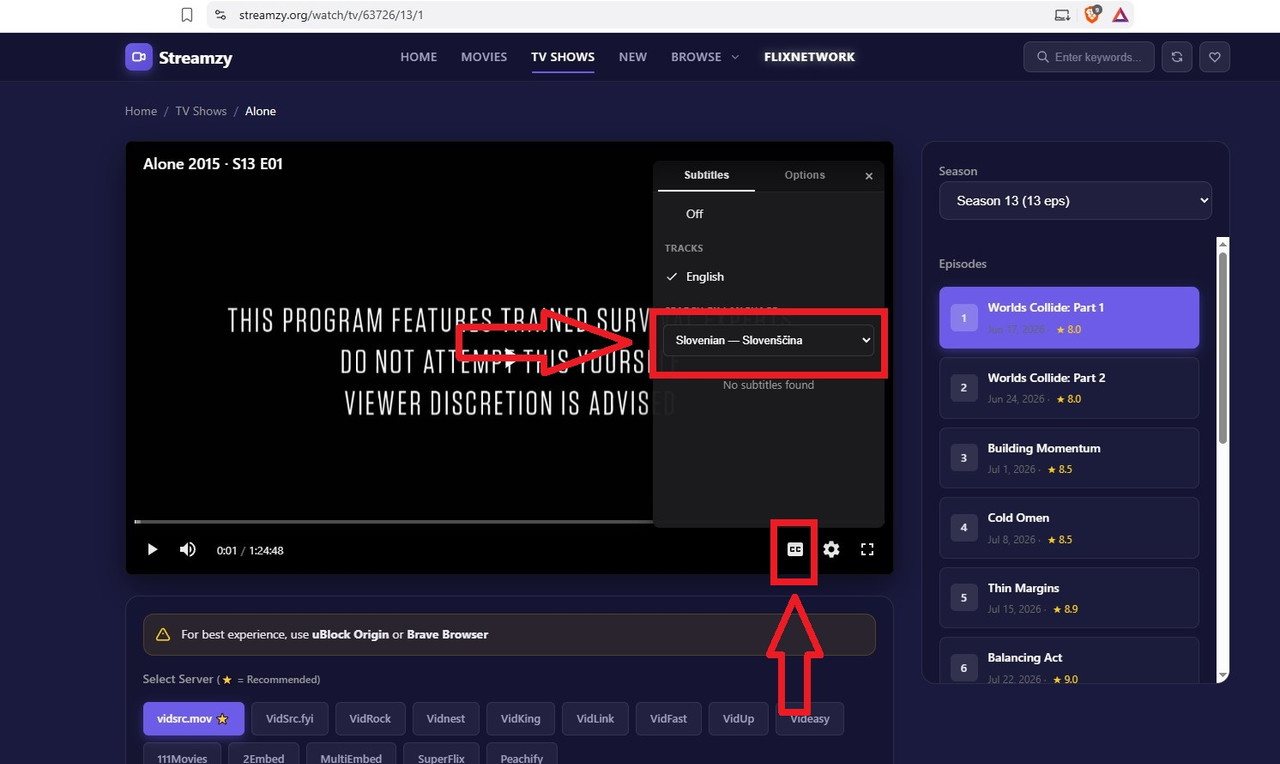The width and height of the screenshot is (1280, 764).
Task: Select episode 1 Worlds Collide: Part 1
Action: click(1069, 318)
